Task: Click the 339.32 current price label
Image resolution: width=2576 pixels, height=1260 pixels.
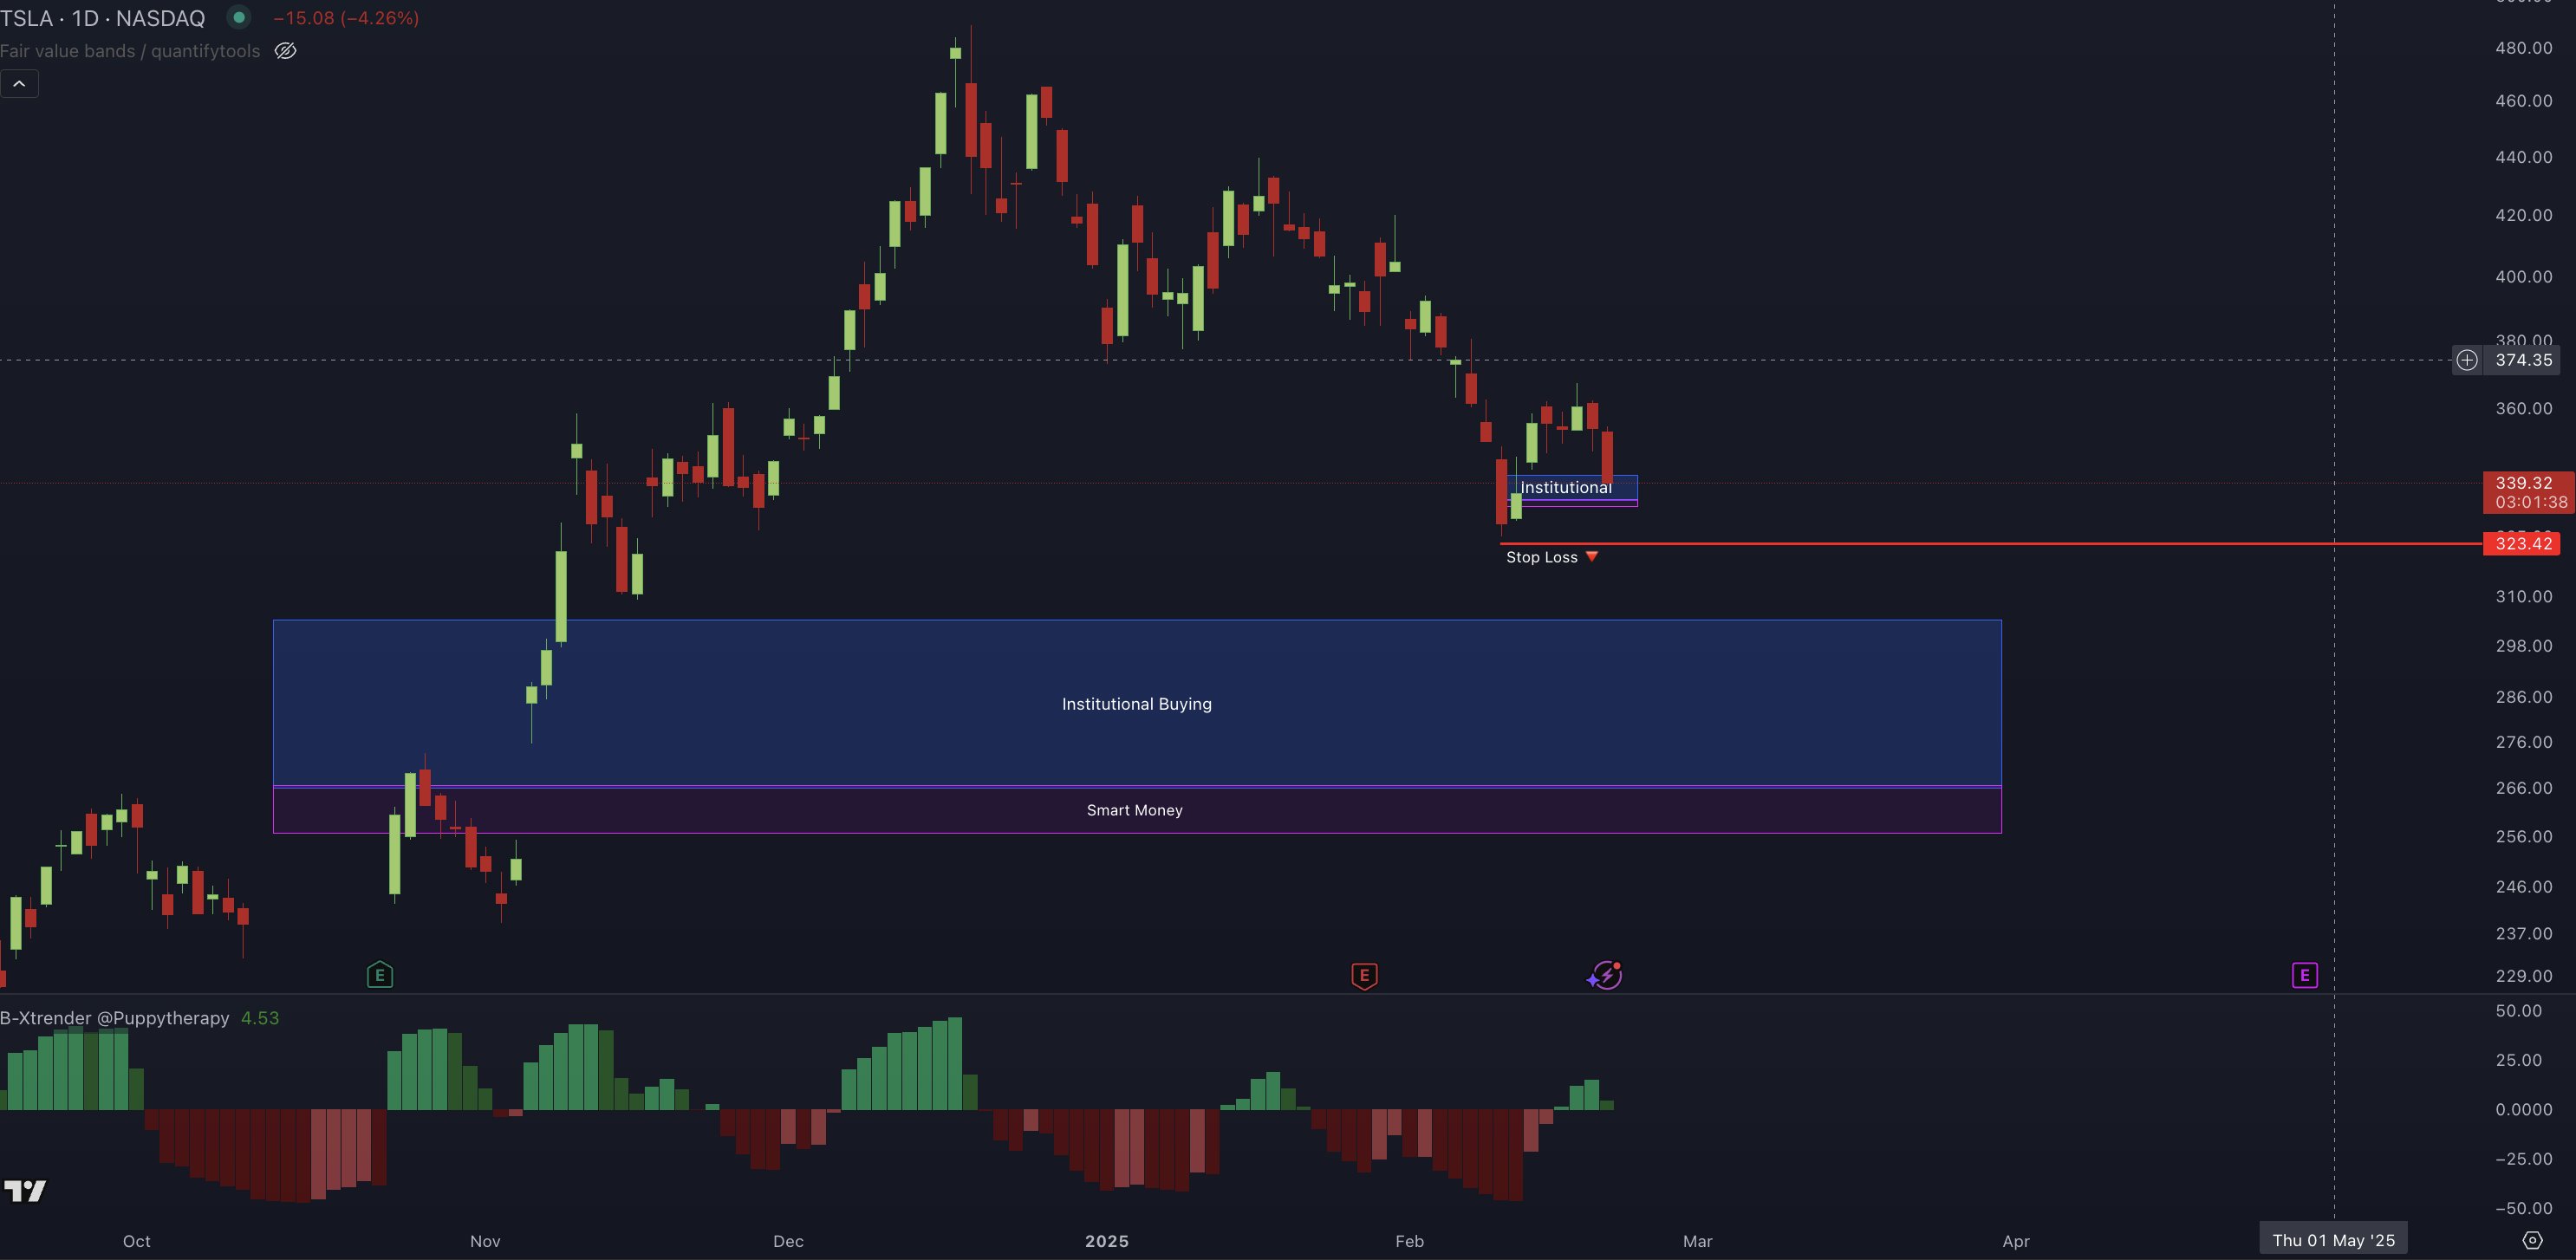Action: [2523, 483]
